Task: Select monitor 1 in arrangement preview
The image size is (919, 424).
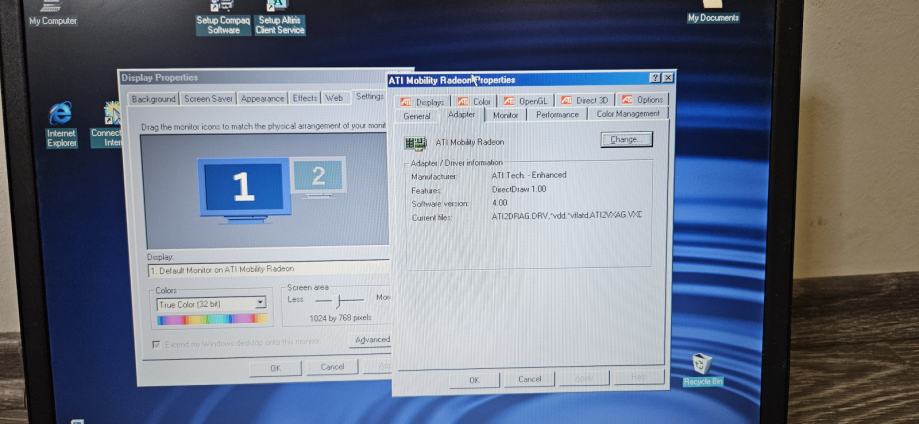Action: pos(244,188)
